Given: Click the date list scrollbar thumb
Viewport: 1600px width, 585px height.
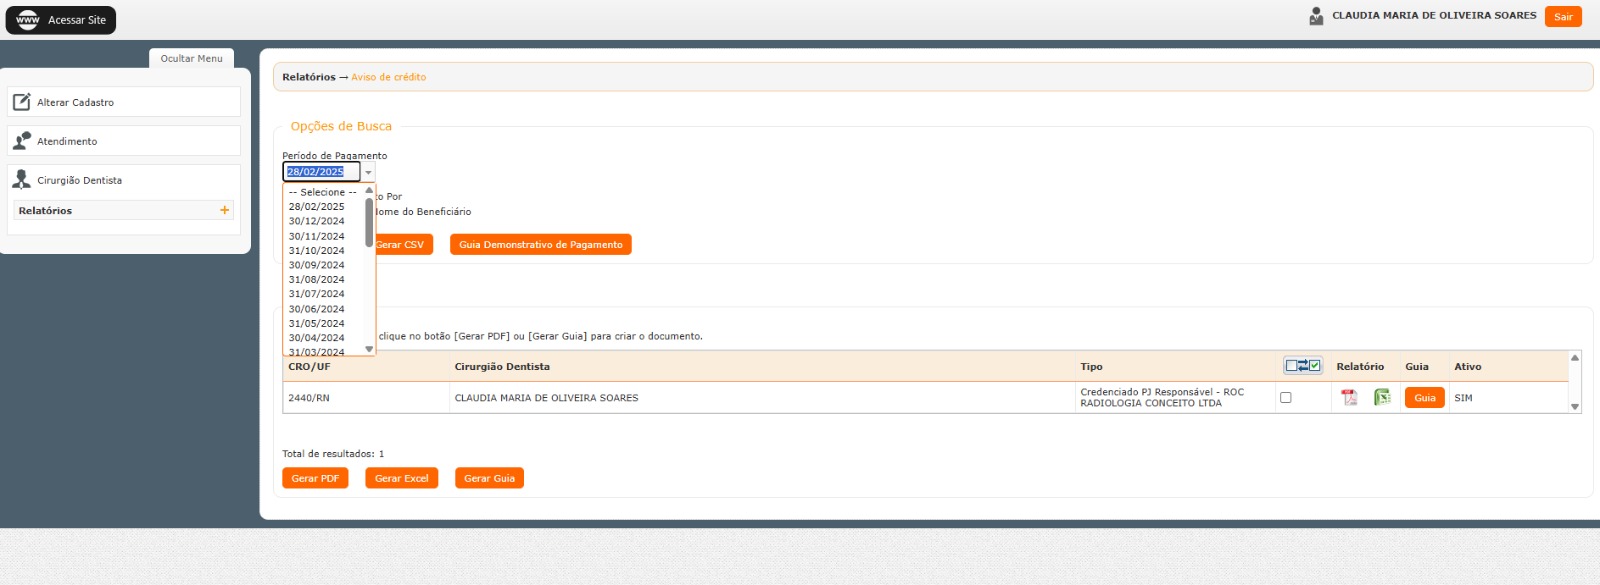Looking at the screenshot, I should [369, 222].
